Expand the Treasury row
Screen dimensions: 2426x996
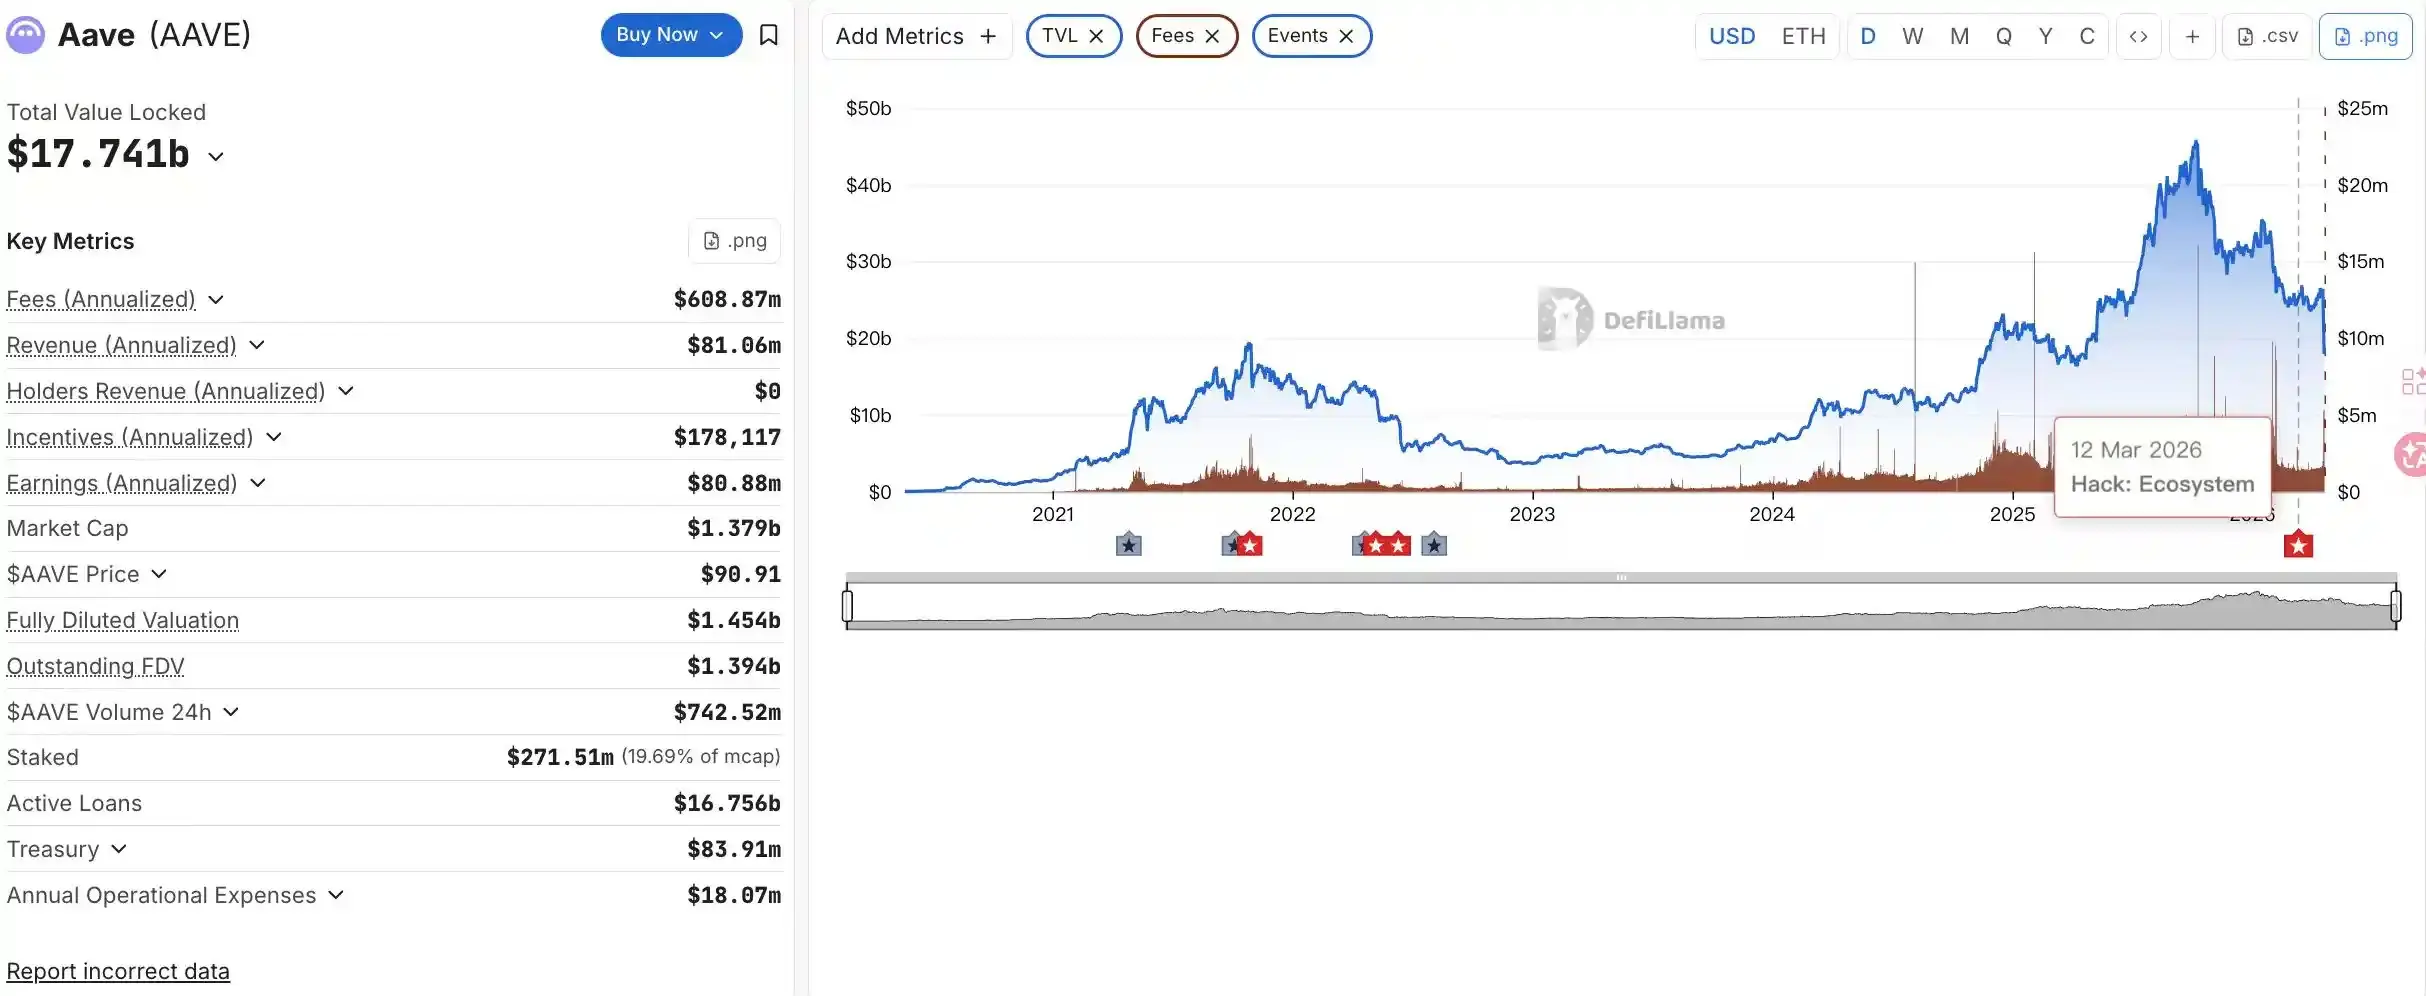pyautogui.click(x=119, y=849)
